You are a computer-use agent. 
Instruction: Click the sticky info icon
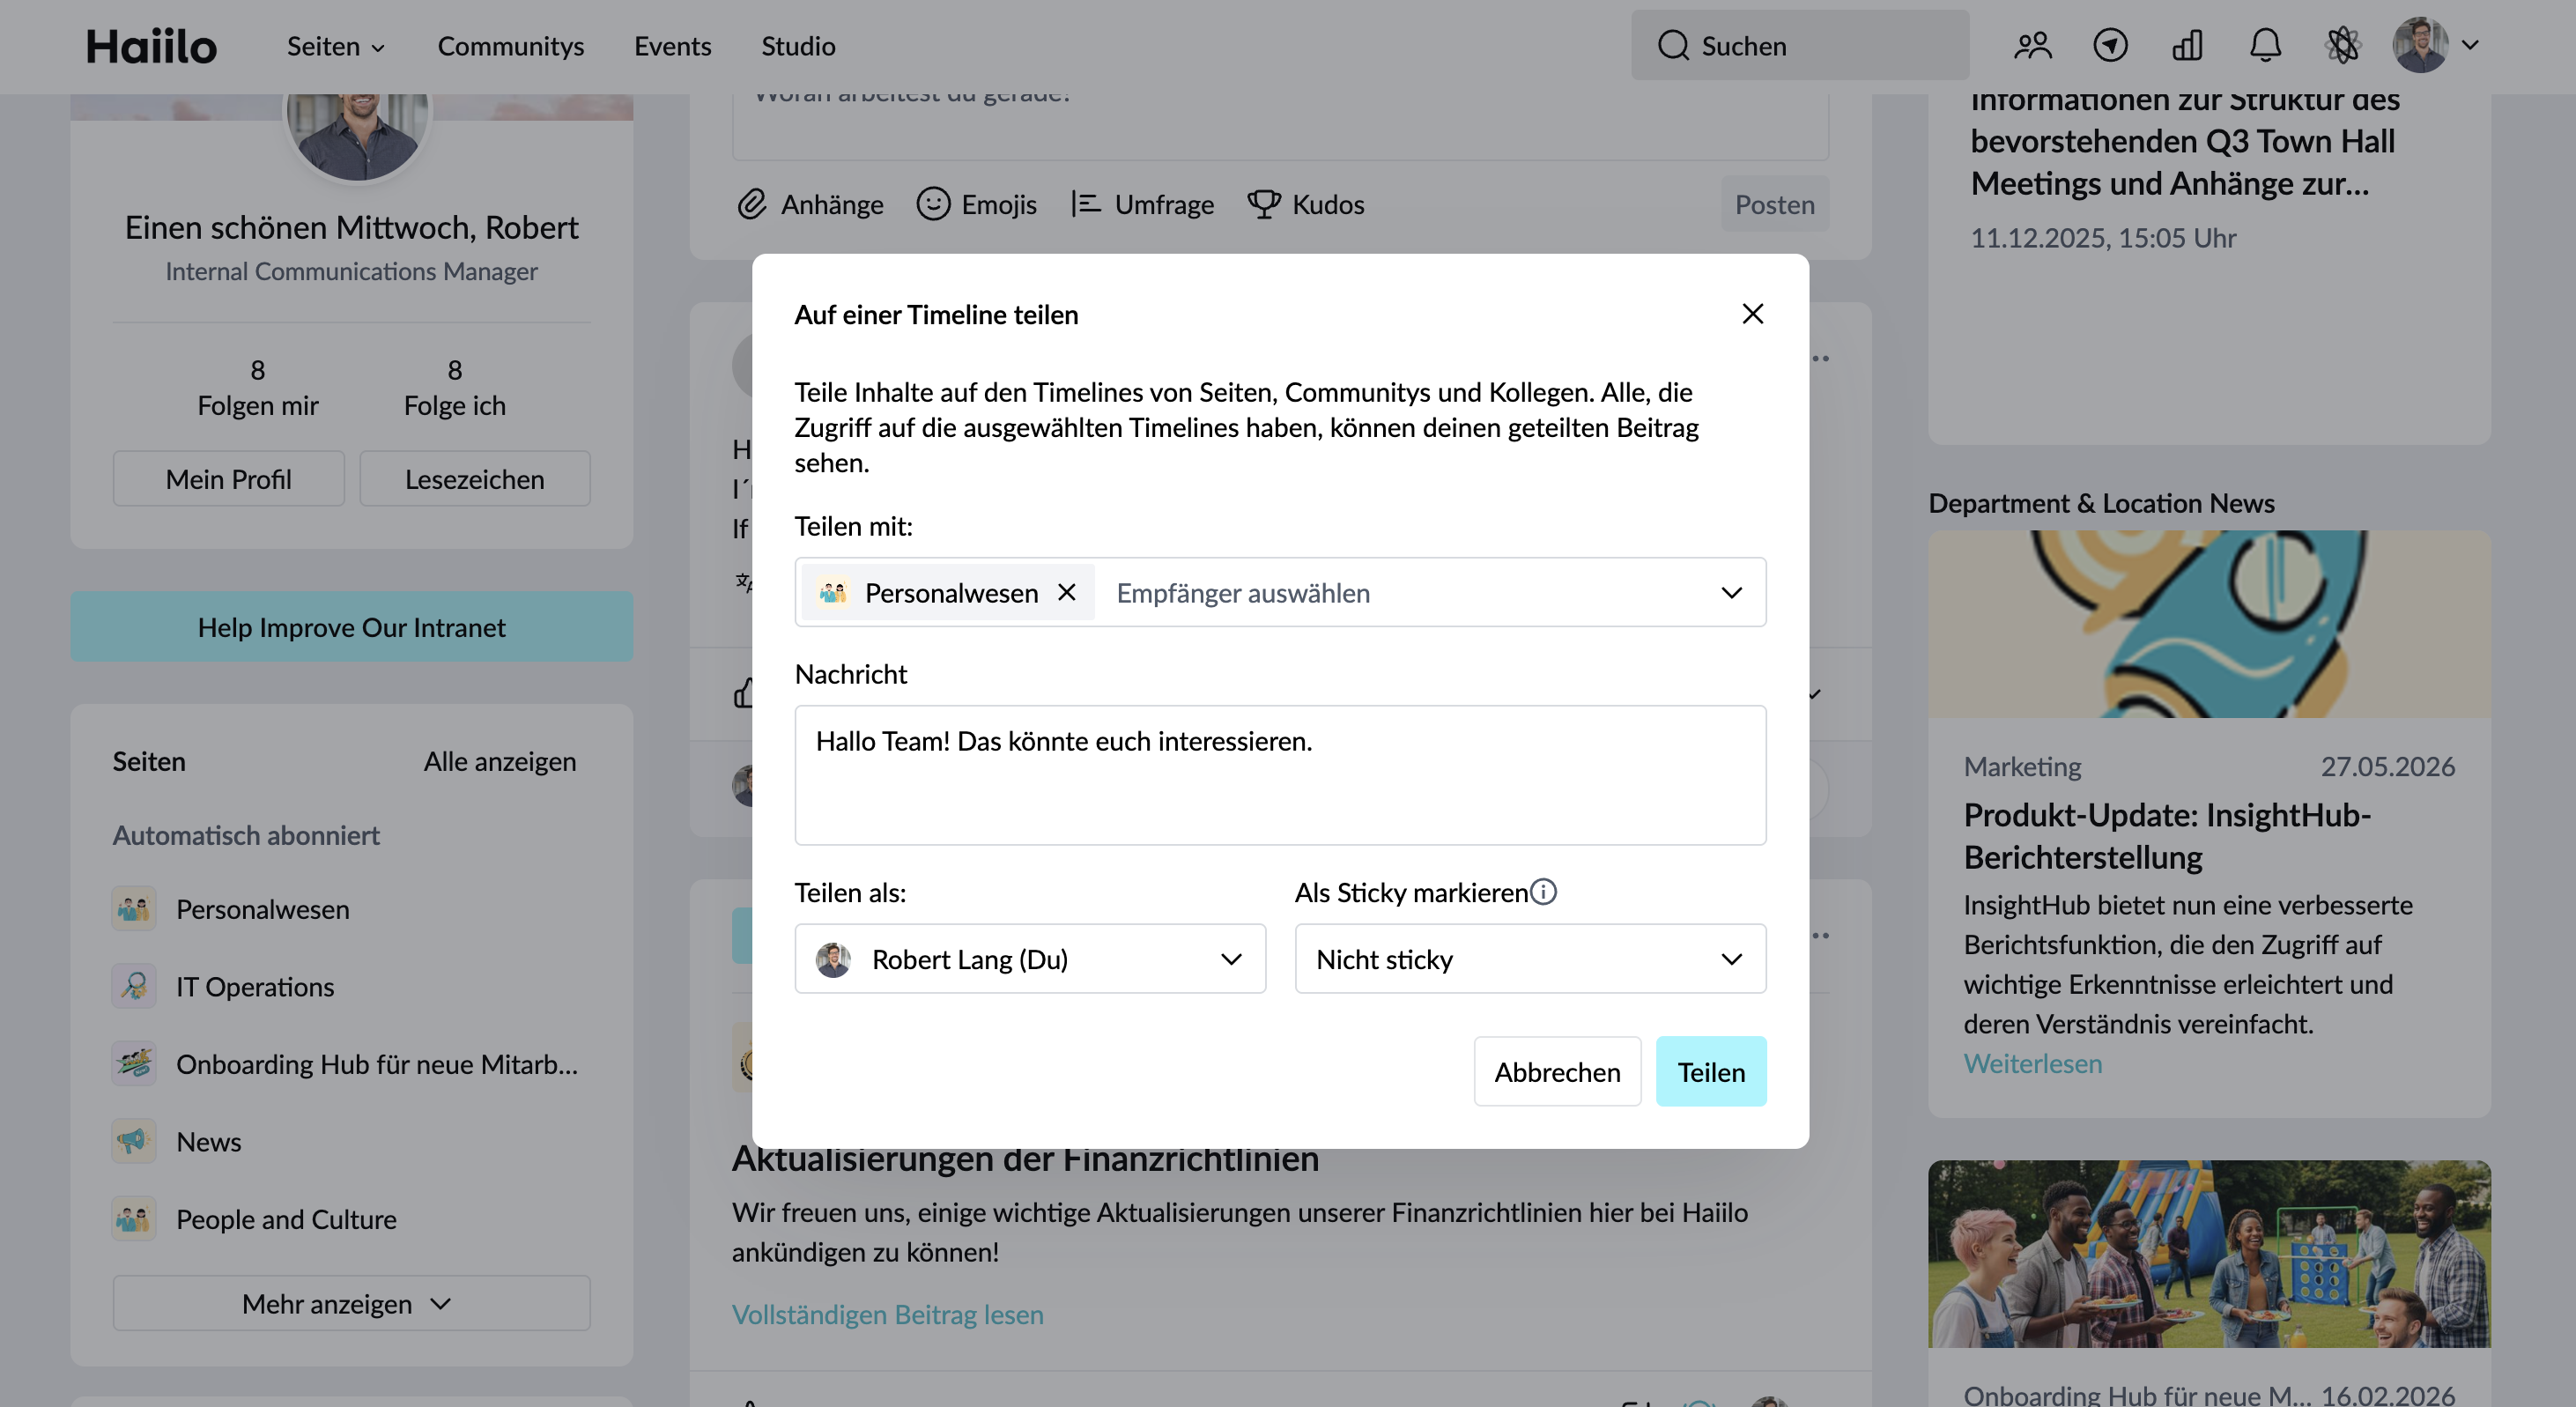click(1543, 891)
